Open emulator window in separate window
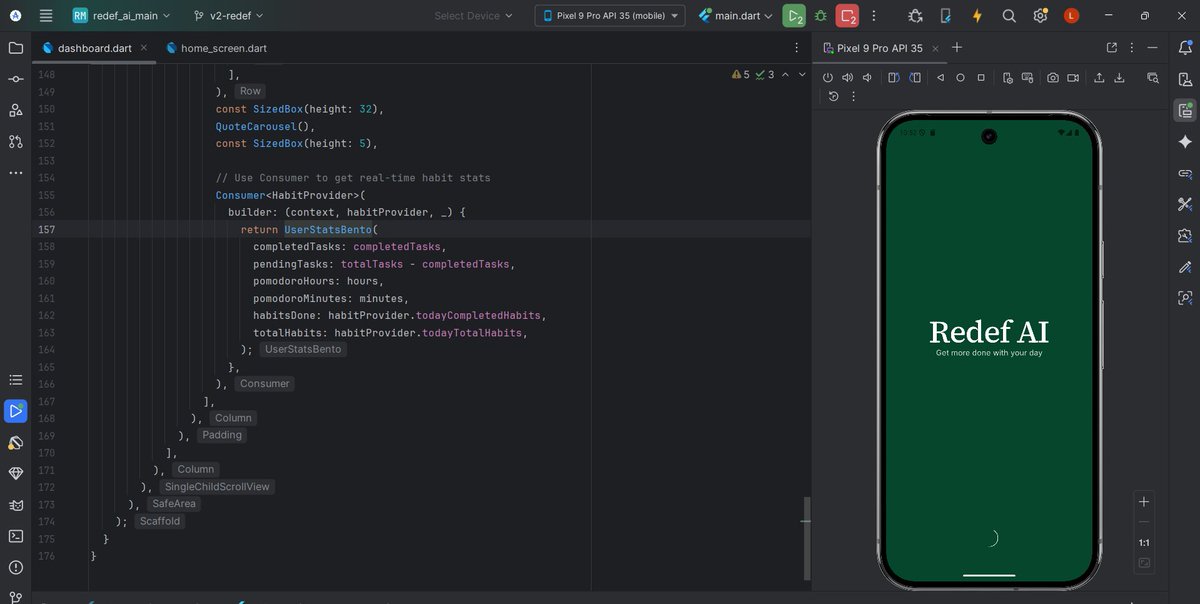This screenshot has height=604, width=1200. tap(1112, 48)
